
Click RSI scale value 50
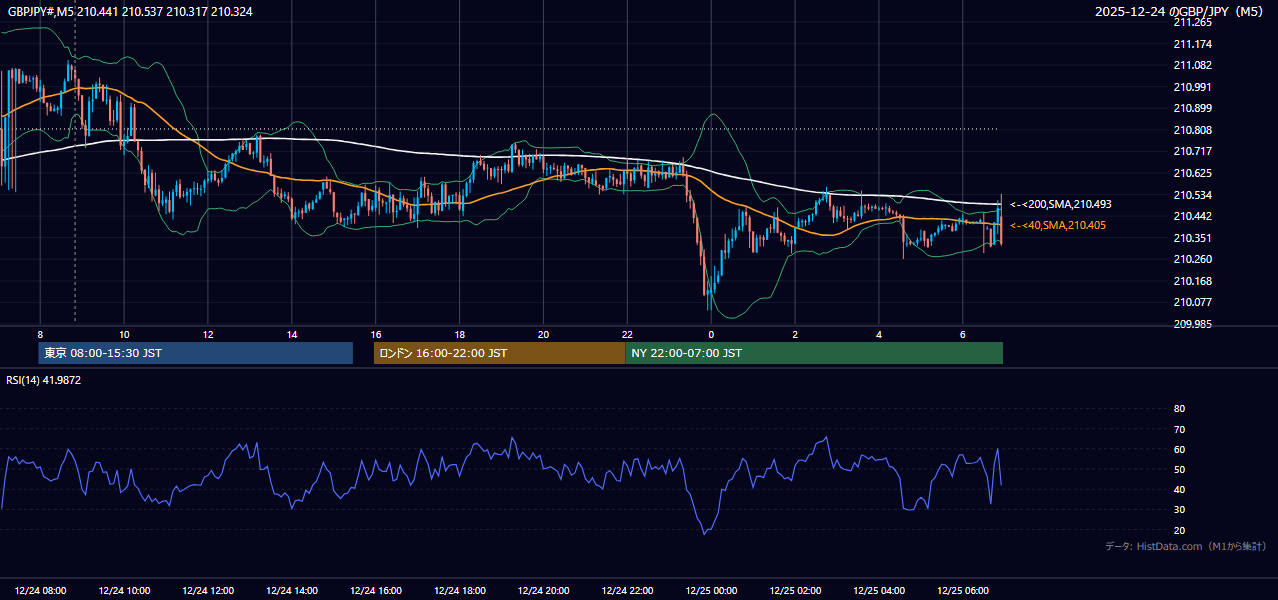click(1179, 469)
